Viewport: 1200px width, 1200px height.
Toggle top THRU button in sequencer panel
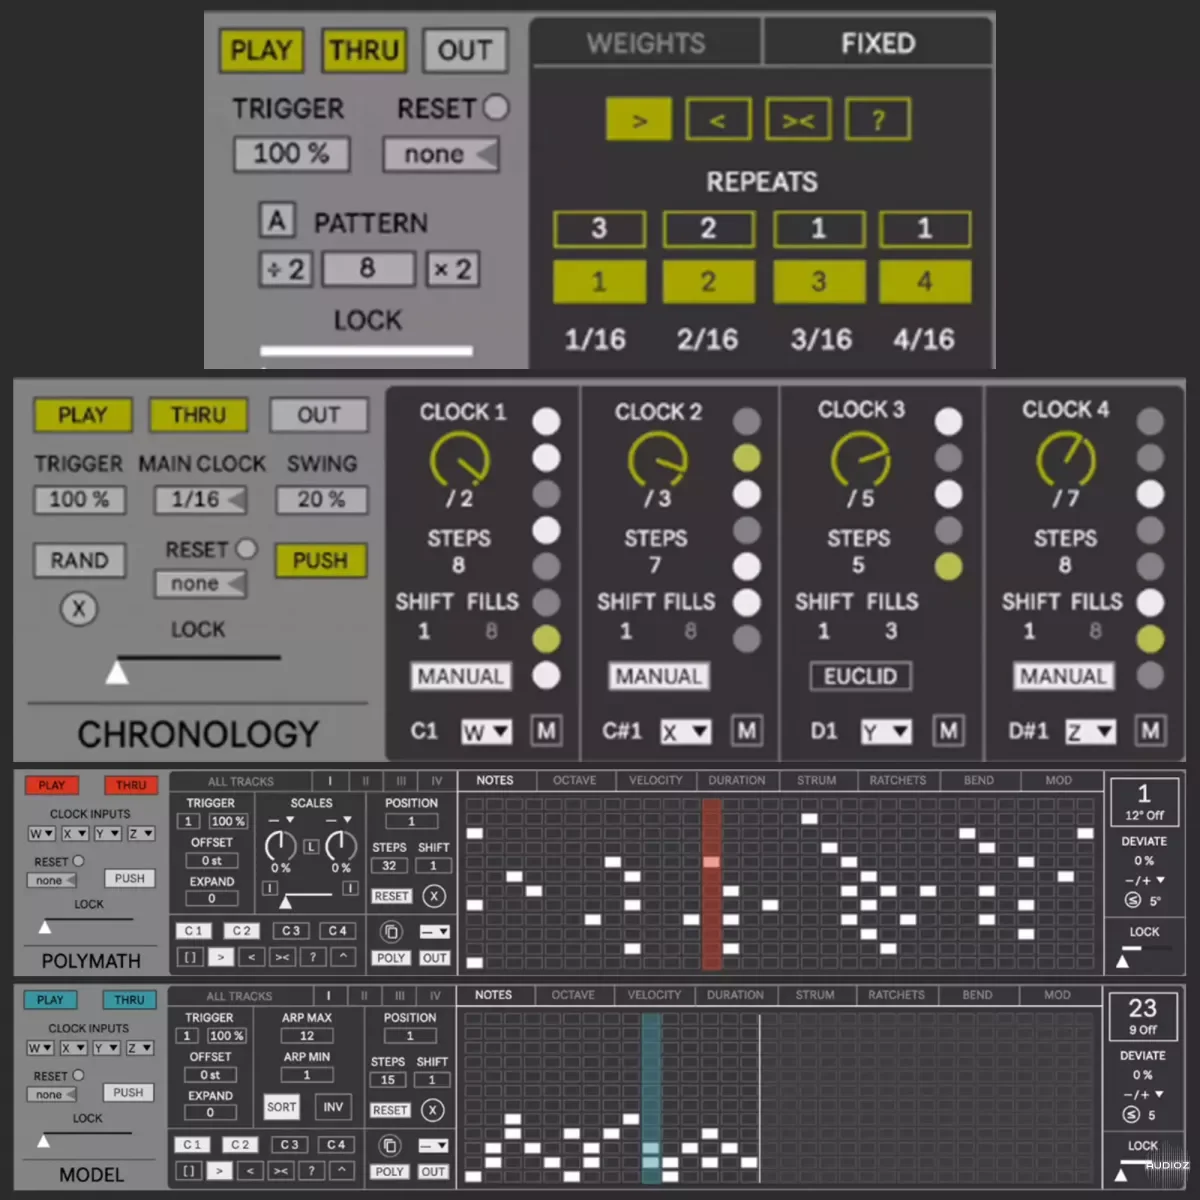tap(364, 50)
